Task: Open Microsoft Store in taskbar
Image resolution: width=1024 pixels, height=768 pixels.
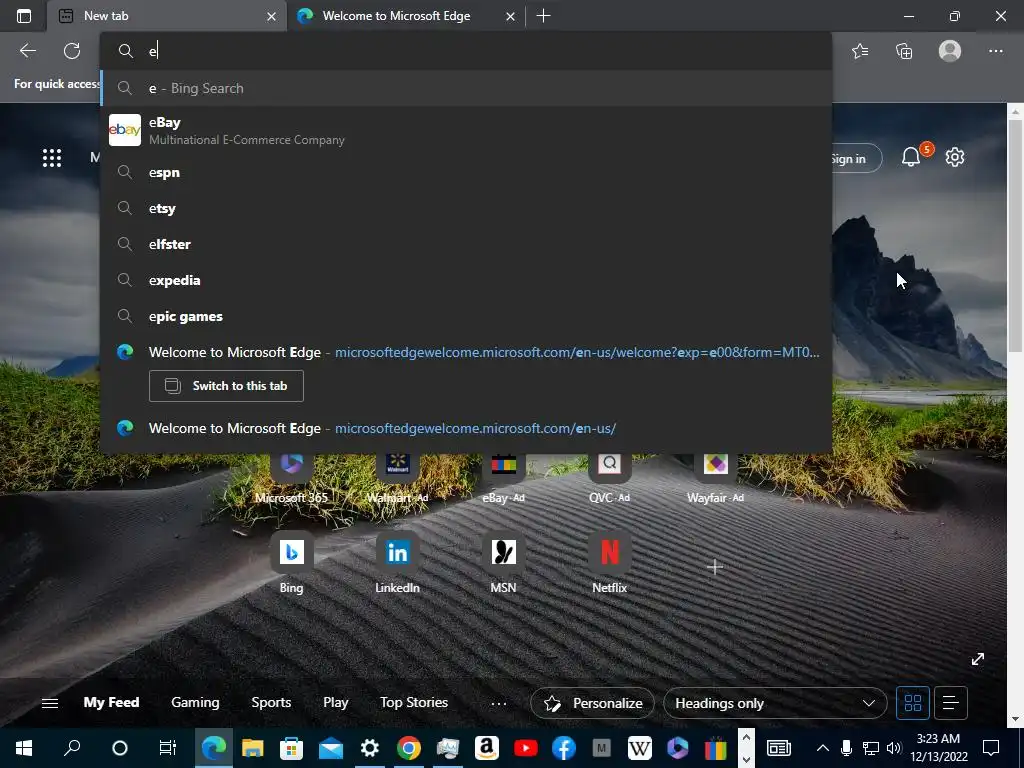Action: [291, 748]
